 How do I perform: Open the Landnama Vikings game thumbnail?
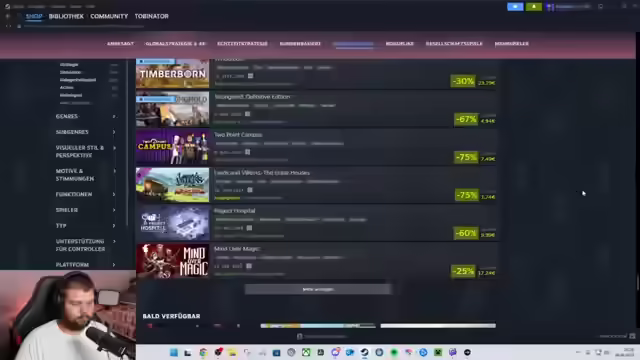tap(172, 185)
